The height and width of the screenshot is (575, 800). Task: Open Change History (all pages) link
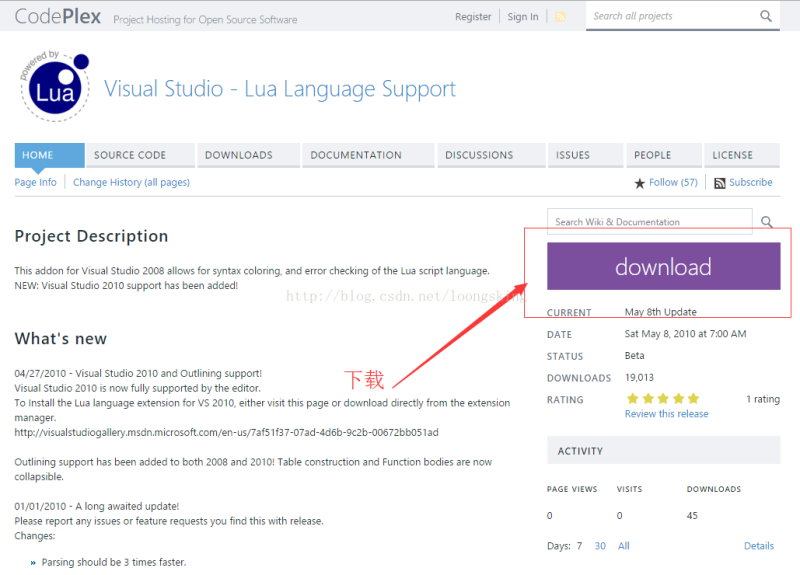click(x=131, y=182)
